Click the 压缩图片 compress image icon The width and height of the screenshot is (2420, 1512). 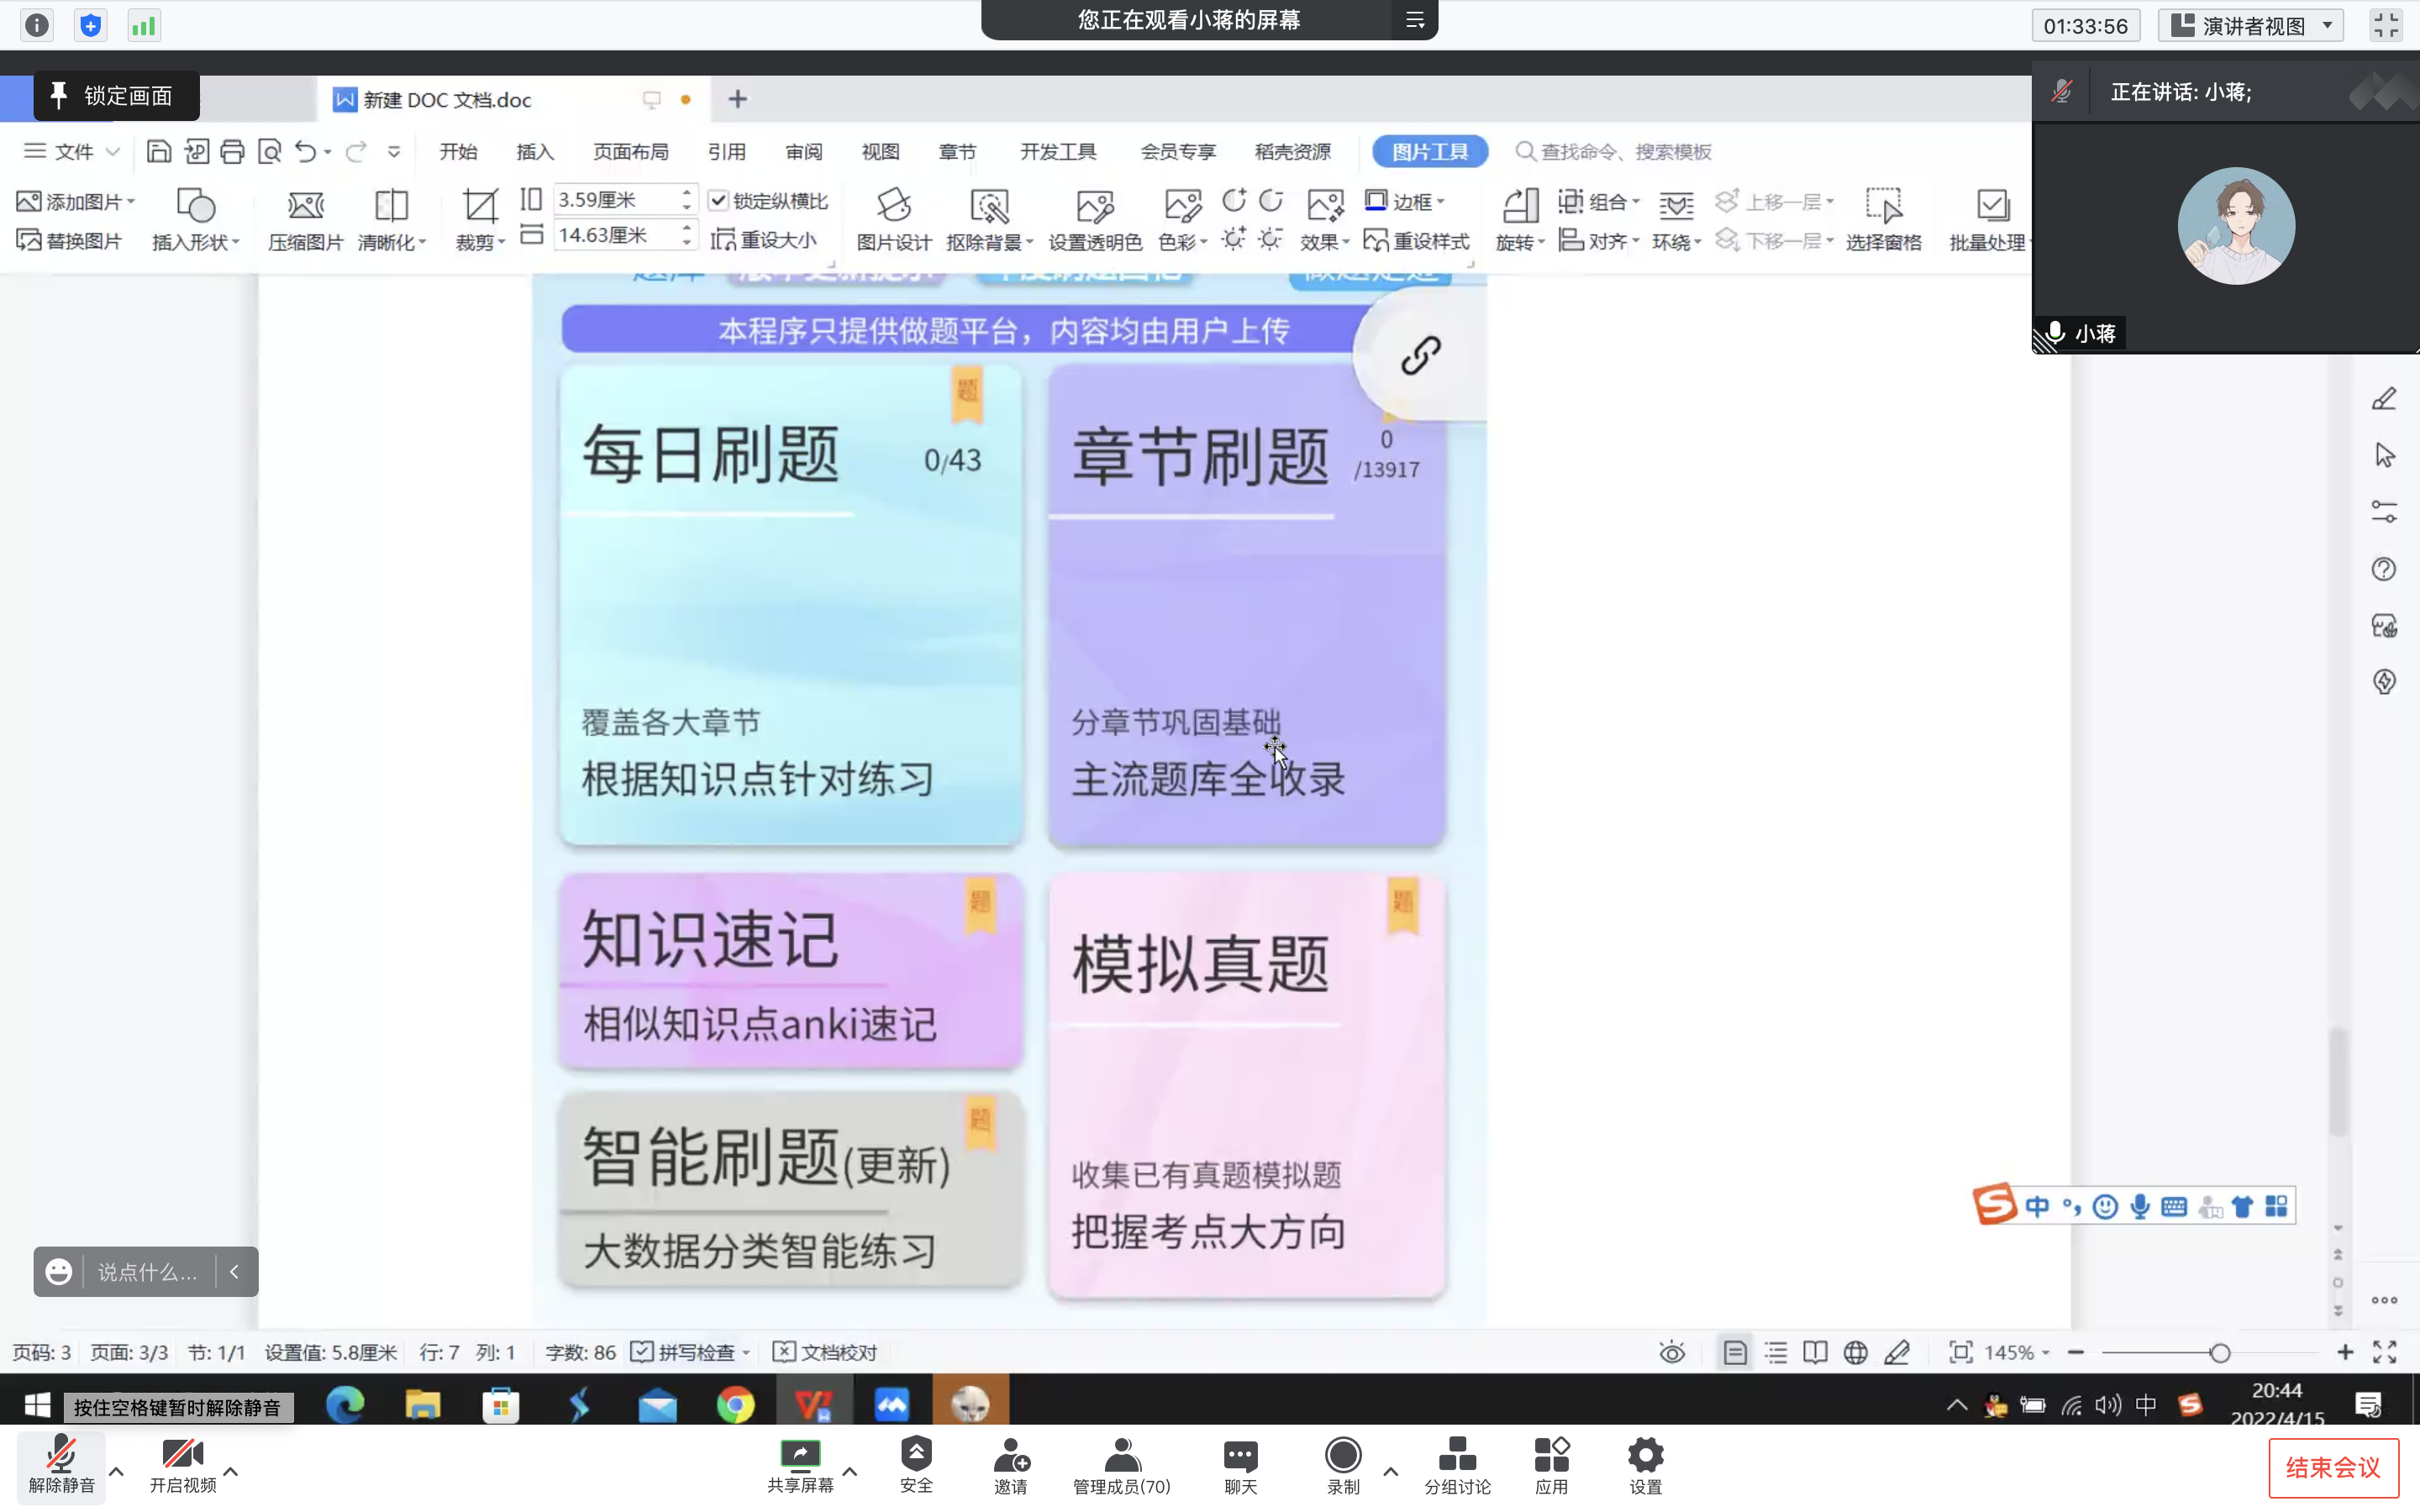coord(305,206)
